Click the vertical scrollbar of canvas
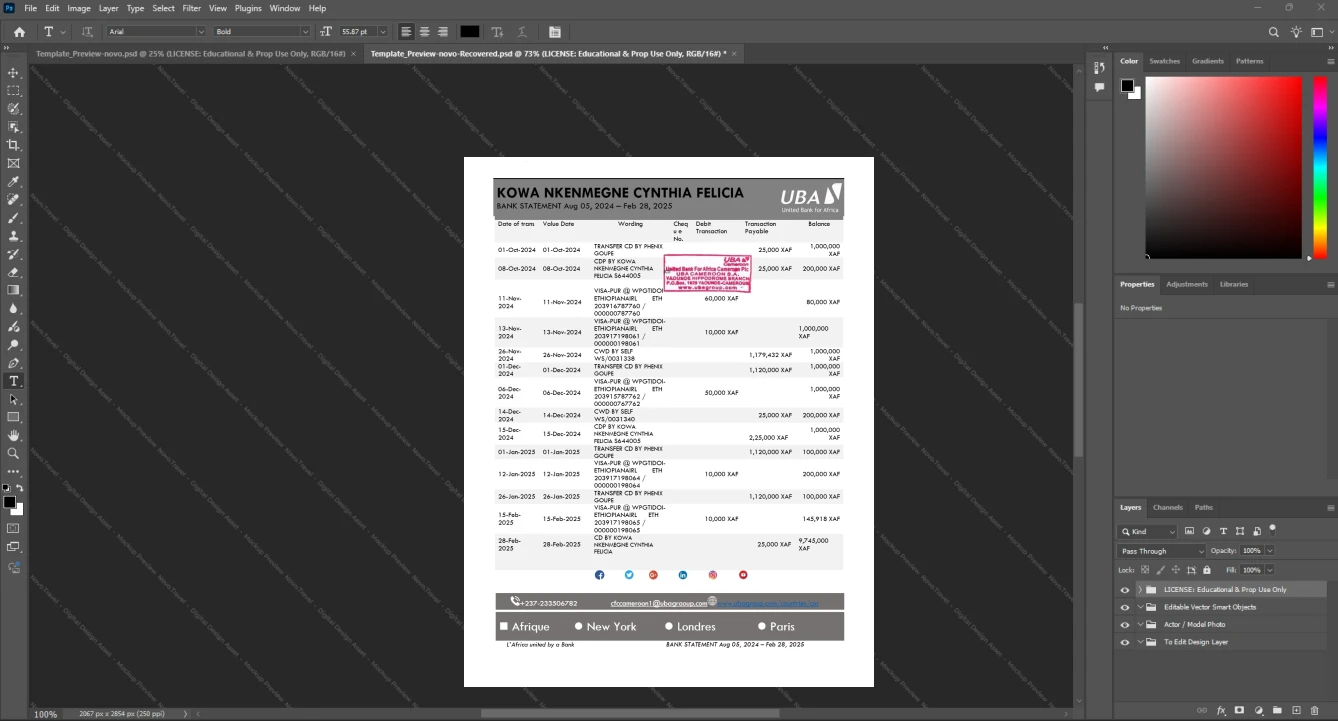Image resolution: width=1338 pixels, height=721 pixels. coord(1078,380)
